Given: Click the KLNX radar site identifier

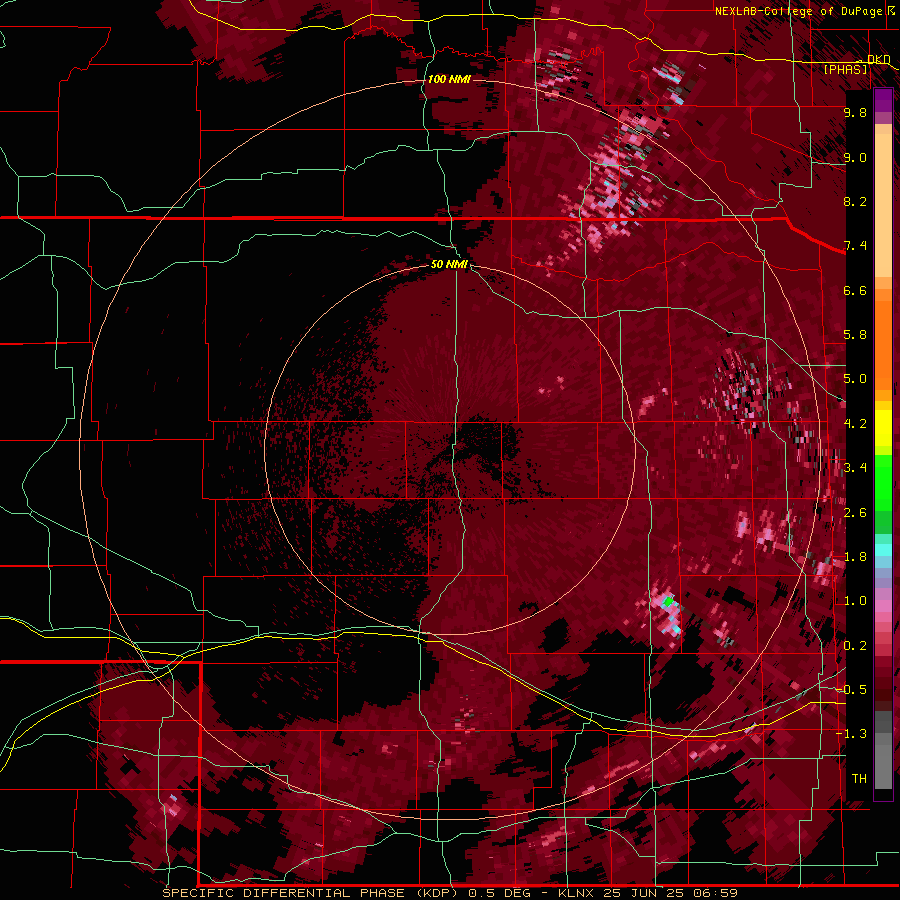Looking at the screenshot, I should click(575, 893).
